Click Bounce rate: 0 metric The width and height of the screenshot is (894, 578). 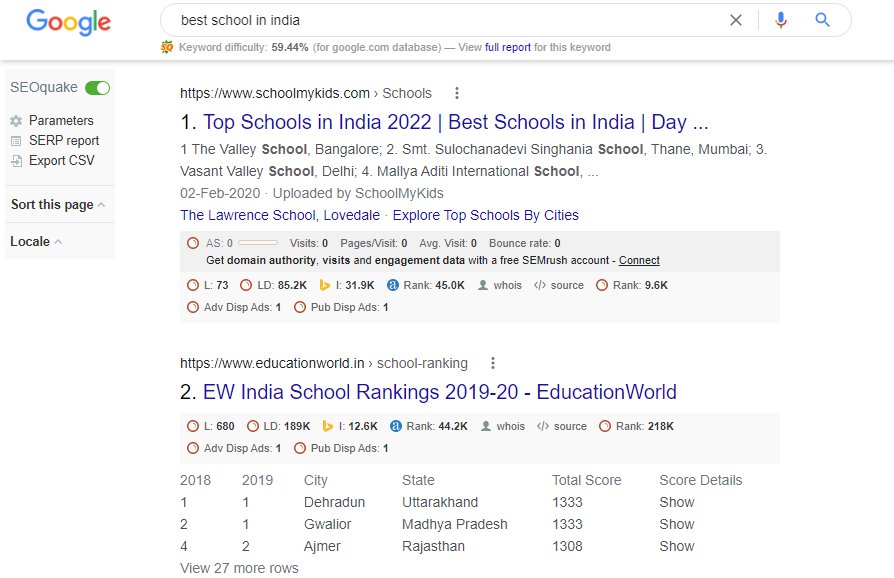click(x=525, y=243)
